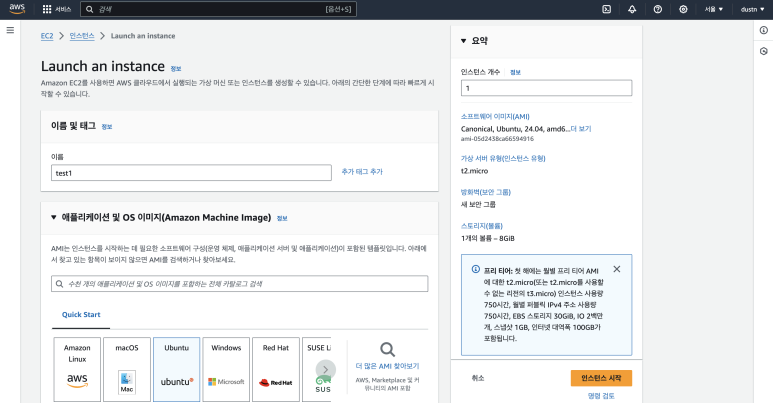The height and width of the screenshot is (403, 773).
Task: Click the instance name field with test1
Action: tap(191, 173)
